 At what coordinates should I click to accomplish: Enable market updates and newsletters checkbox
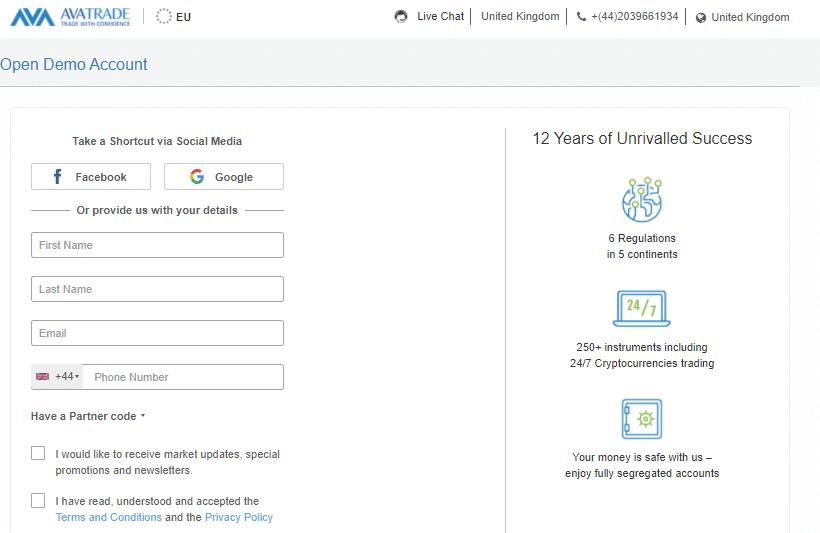38,453
